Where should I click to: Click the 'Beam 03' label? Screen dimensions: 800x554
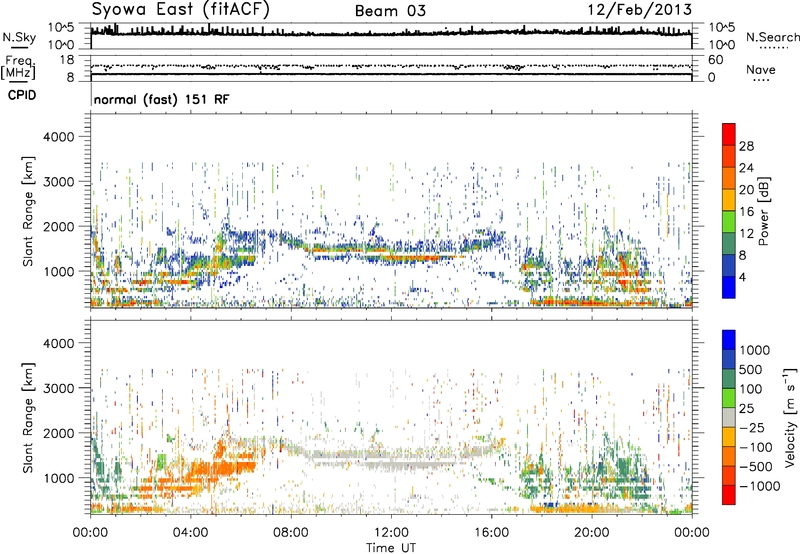[390, 11]
